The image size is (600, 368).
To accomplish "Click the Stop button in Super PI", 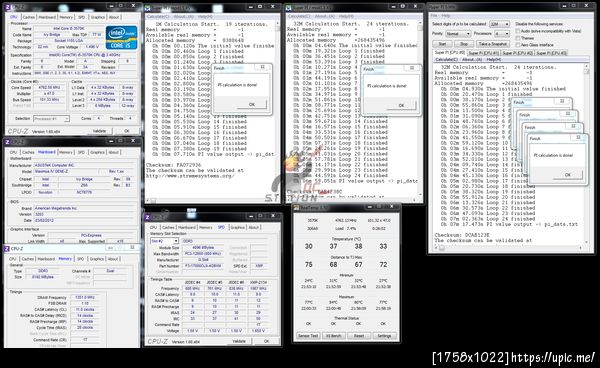I will [x=464, y=44].
